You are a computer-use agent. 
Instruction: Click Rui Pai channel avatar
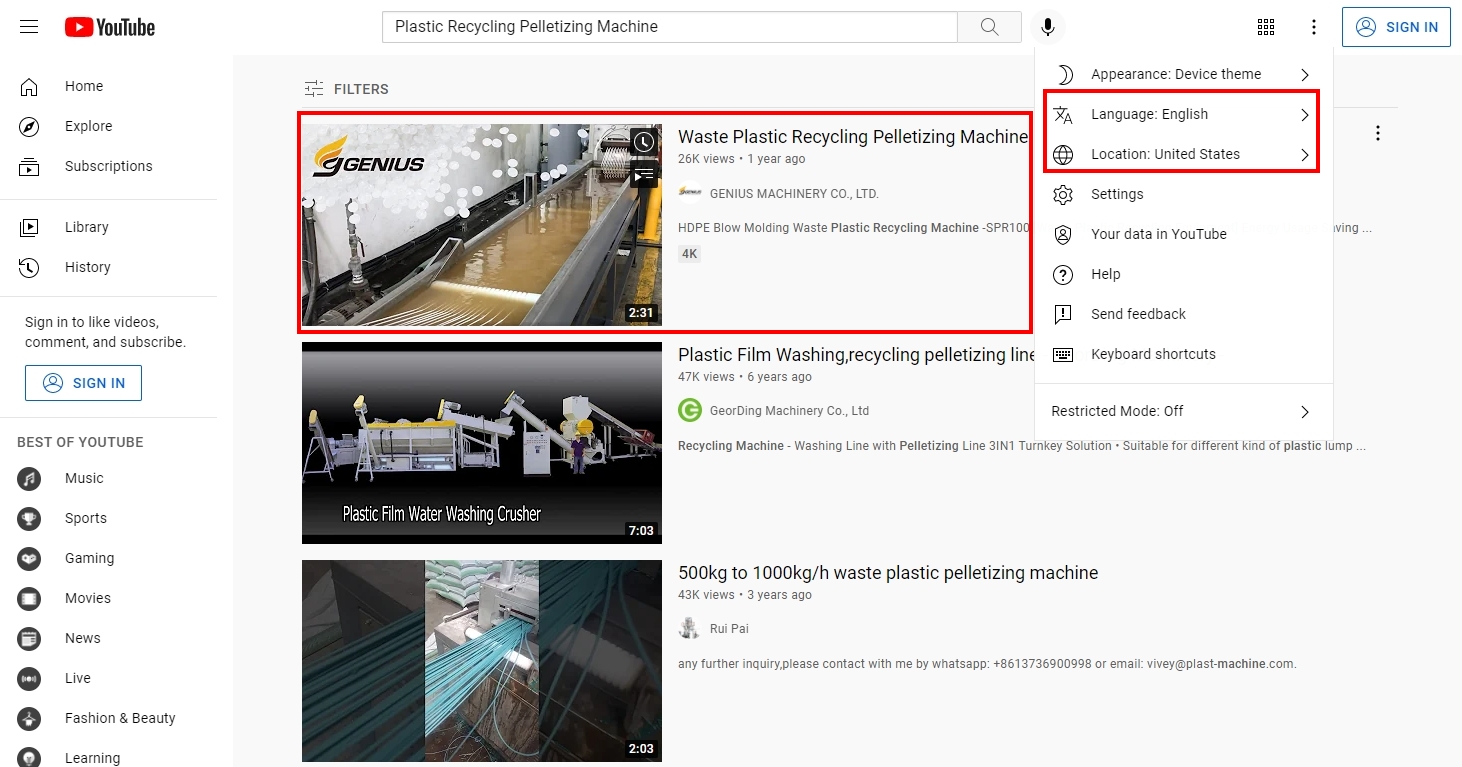tap(689, 628)
